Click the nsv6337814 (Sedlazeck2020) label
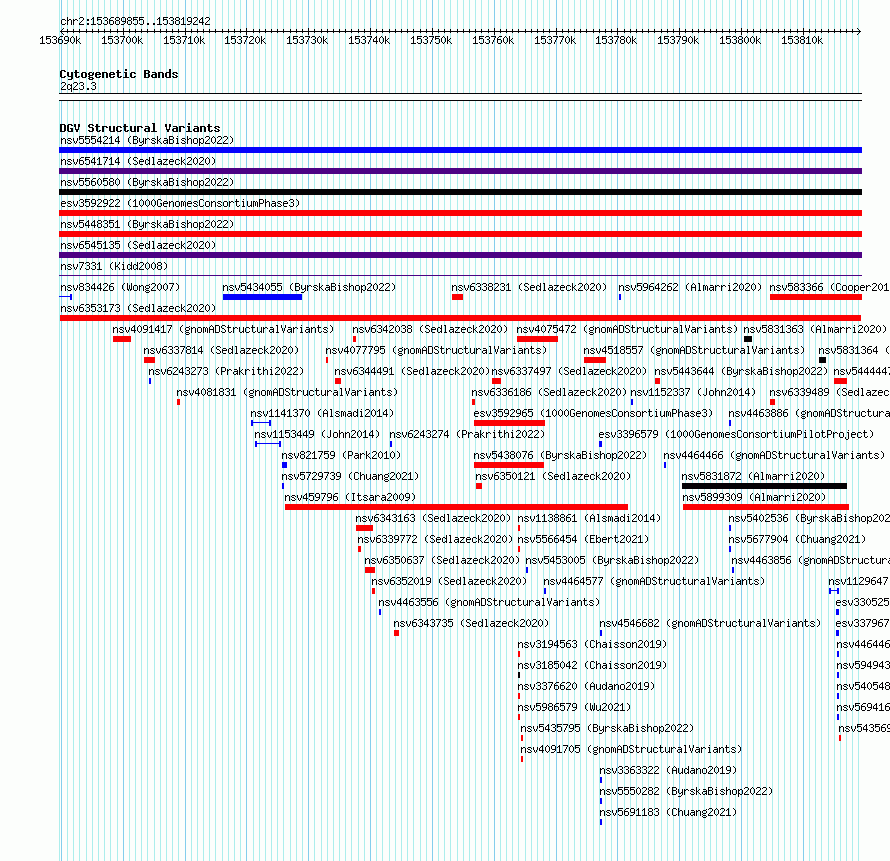Screen dimensions: 890x861 pyautogui.click(x=221, y=350)
